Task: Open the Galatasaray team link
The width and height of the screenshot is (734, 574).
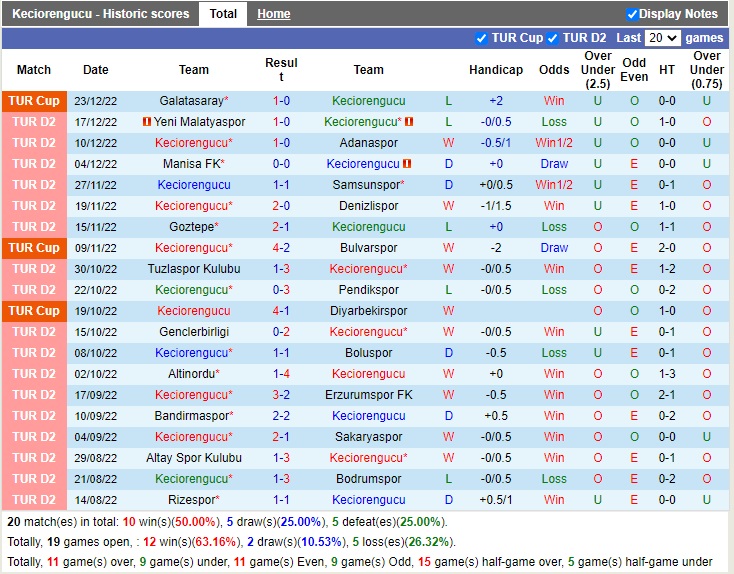Action: coord(191,101)
